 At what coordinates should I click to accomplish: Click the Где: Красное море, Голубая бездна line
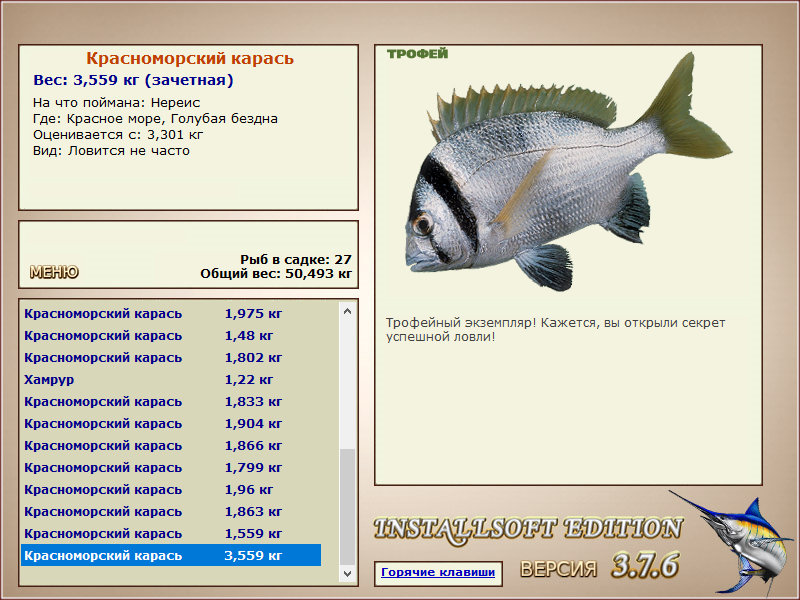click(x=156, y=119)
